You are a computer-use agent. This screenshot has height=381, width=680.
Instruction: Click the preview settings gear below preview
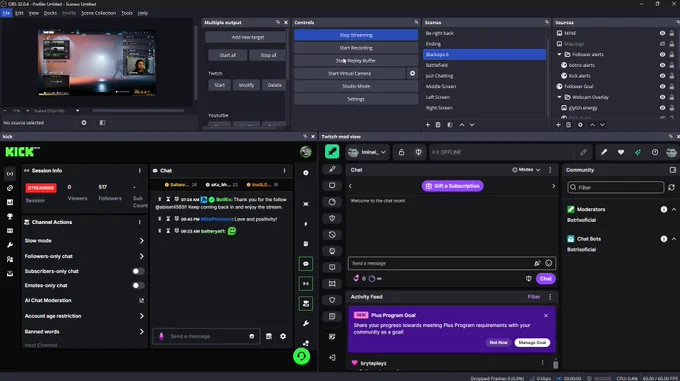(84, 123)
